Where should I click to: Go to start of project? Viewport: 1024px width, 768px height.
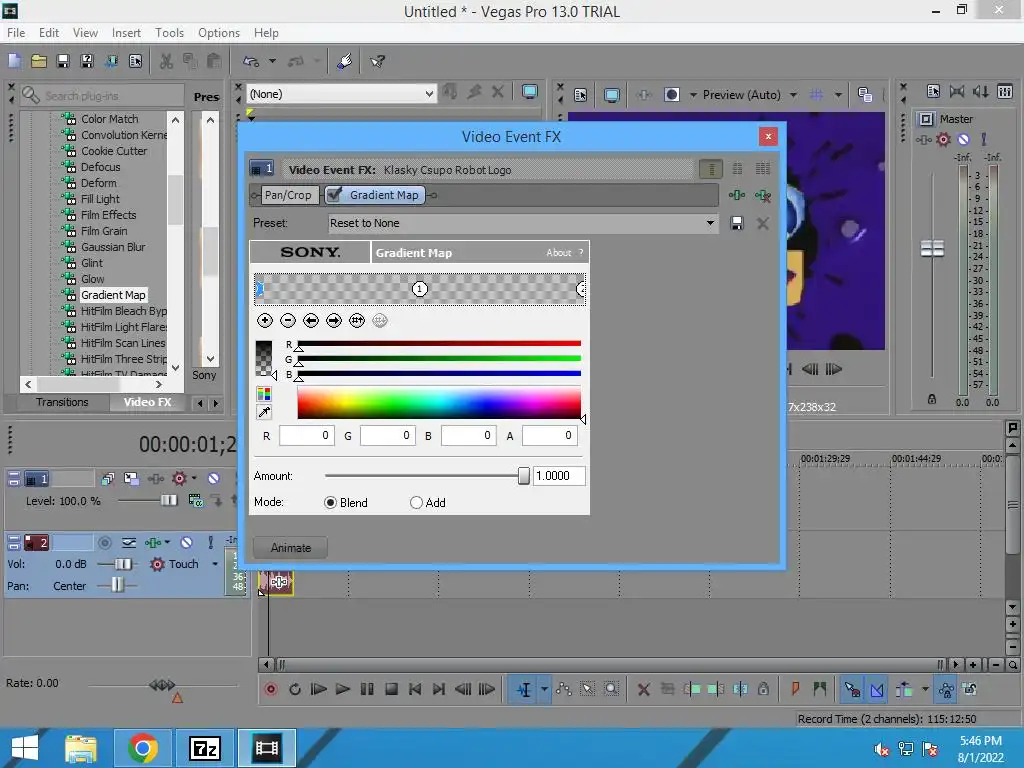[415, 689]
